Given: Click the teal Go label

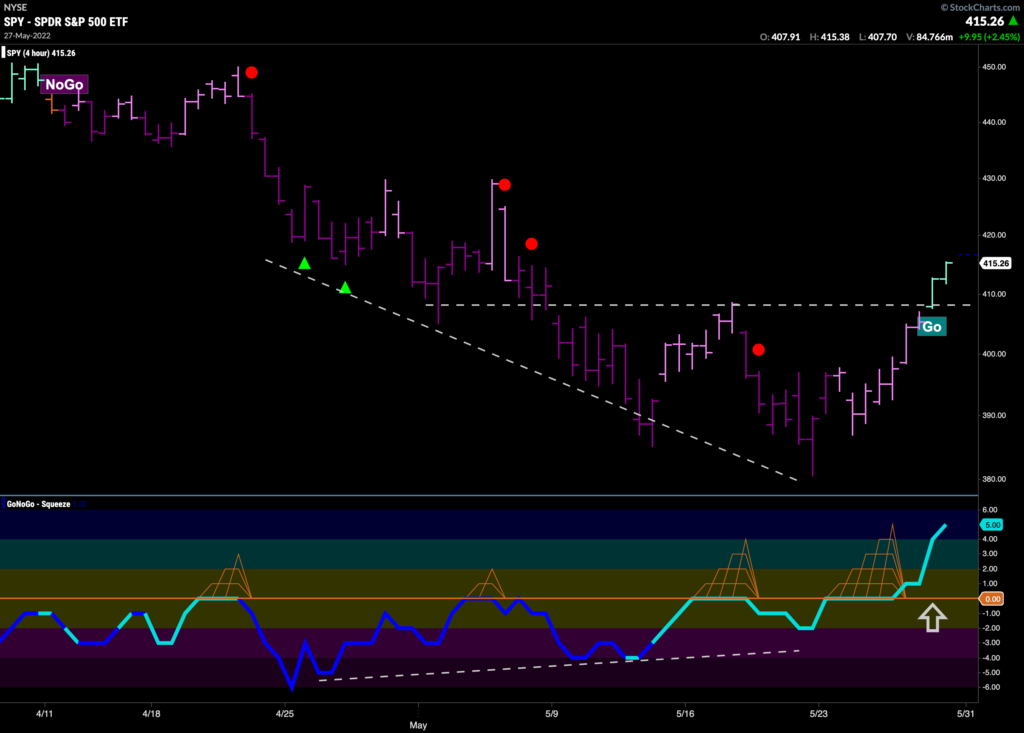Looking at the screenshot, I should coord(932,327).
